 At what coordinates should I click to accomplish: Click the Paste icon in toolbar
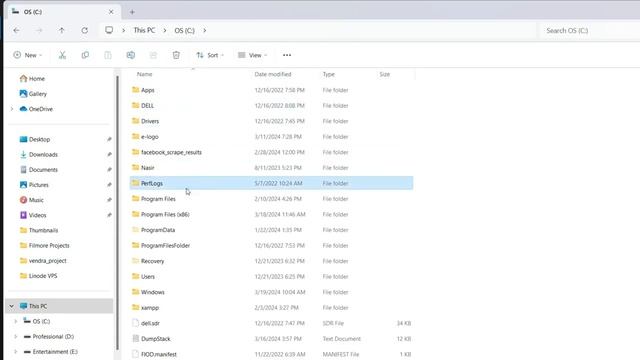tap(108, 55)
